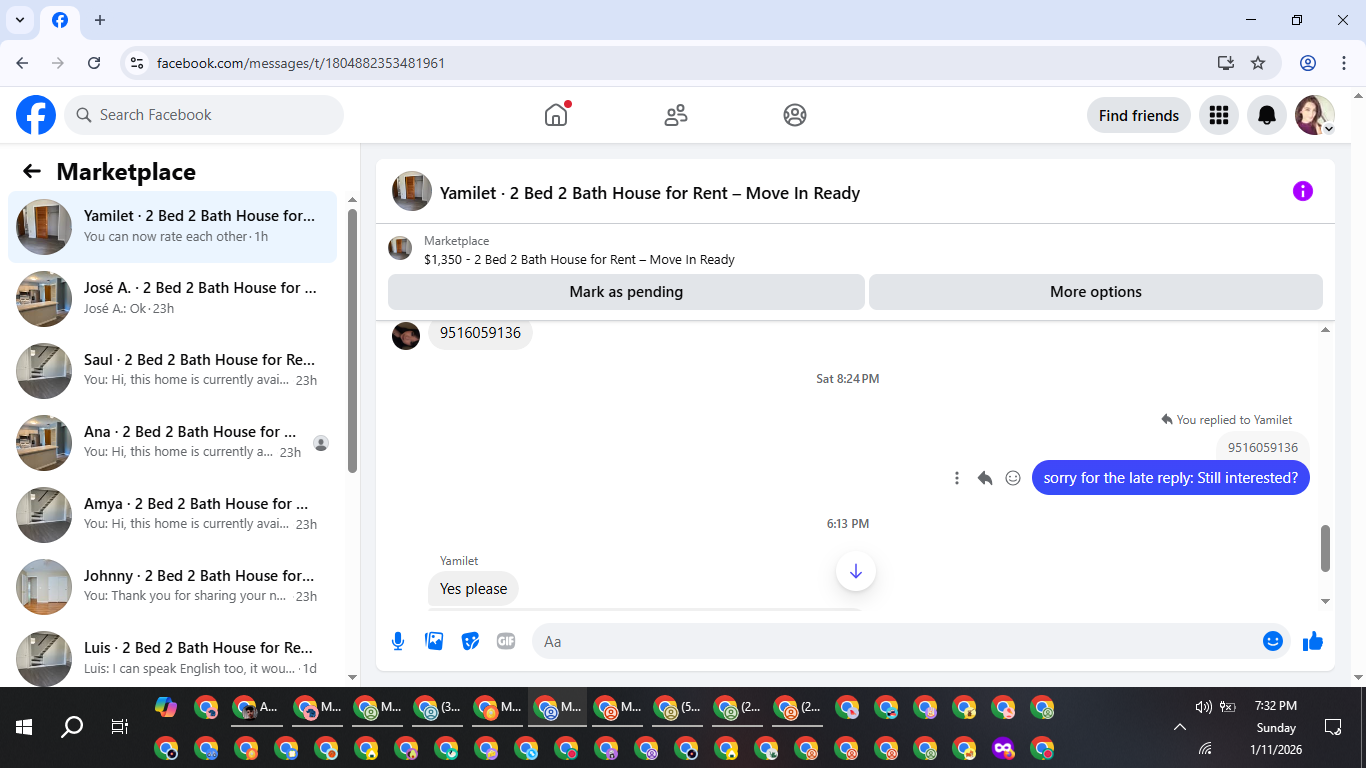
Task: Open the Johnny conversation
Action: (173, 587)
